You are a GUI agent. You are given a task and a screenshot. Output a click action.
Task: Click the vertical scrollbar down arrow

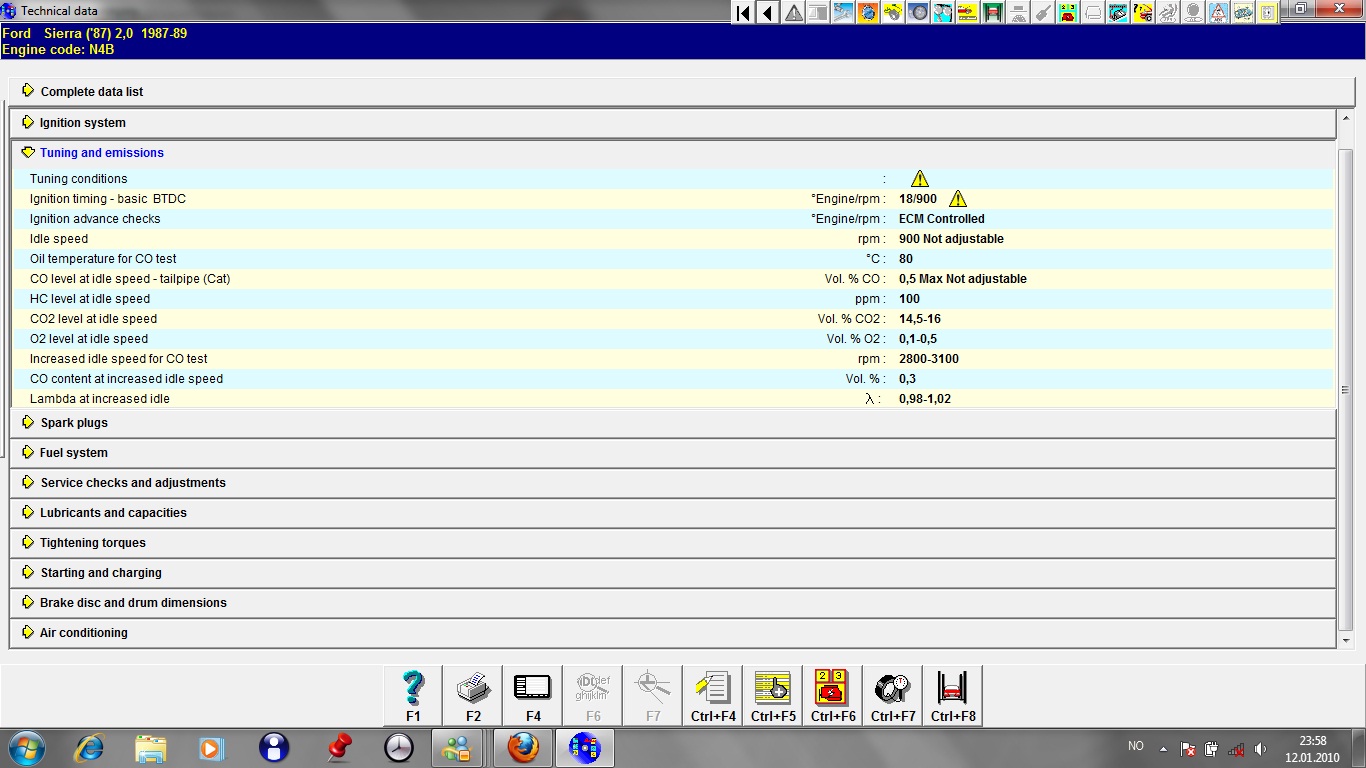coord(1346,640)
